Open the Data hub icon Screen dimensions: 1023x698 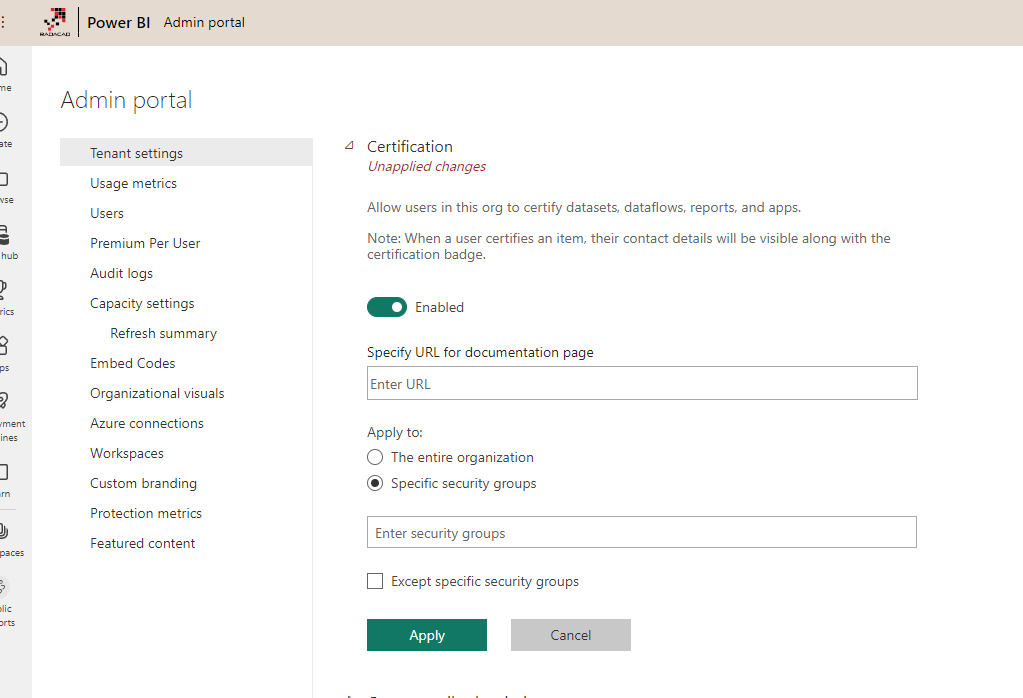coord(5,236)
